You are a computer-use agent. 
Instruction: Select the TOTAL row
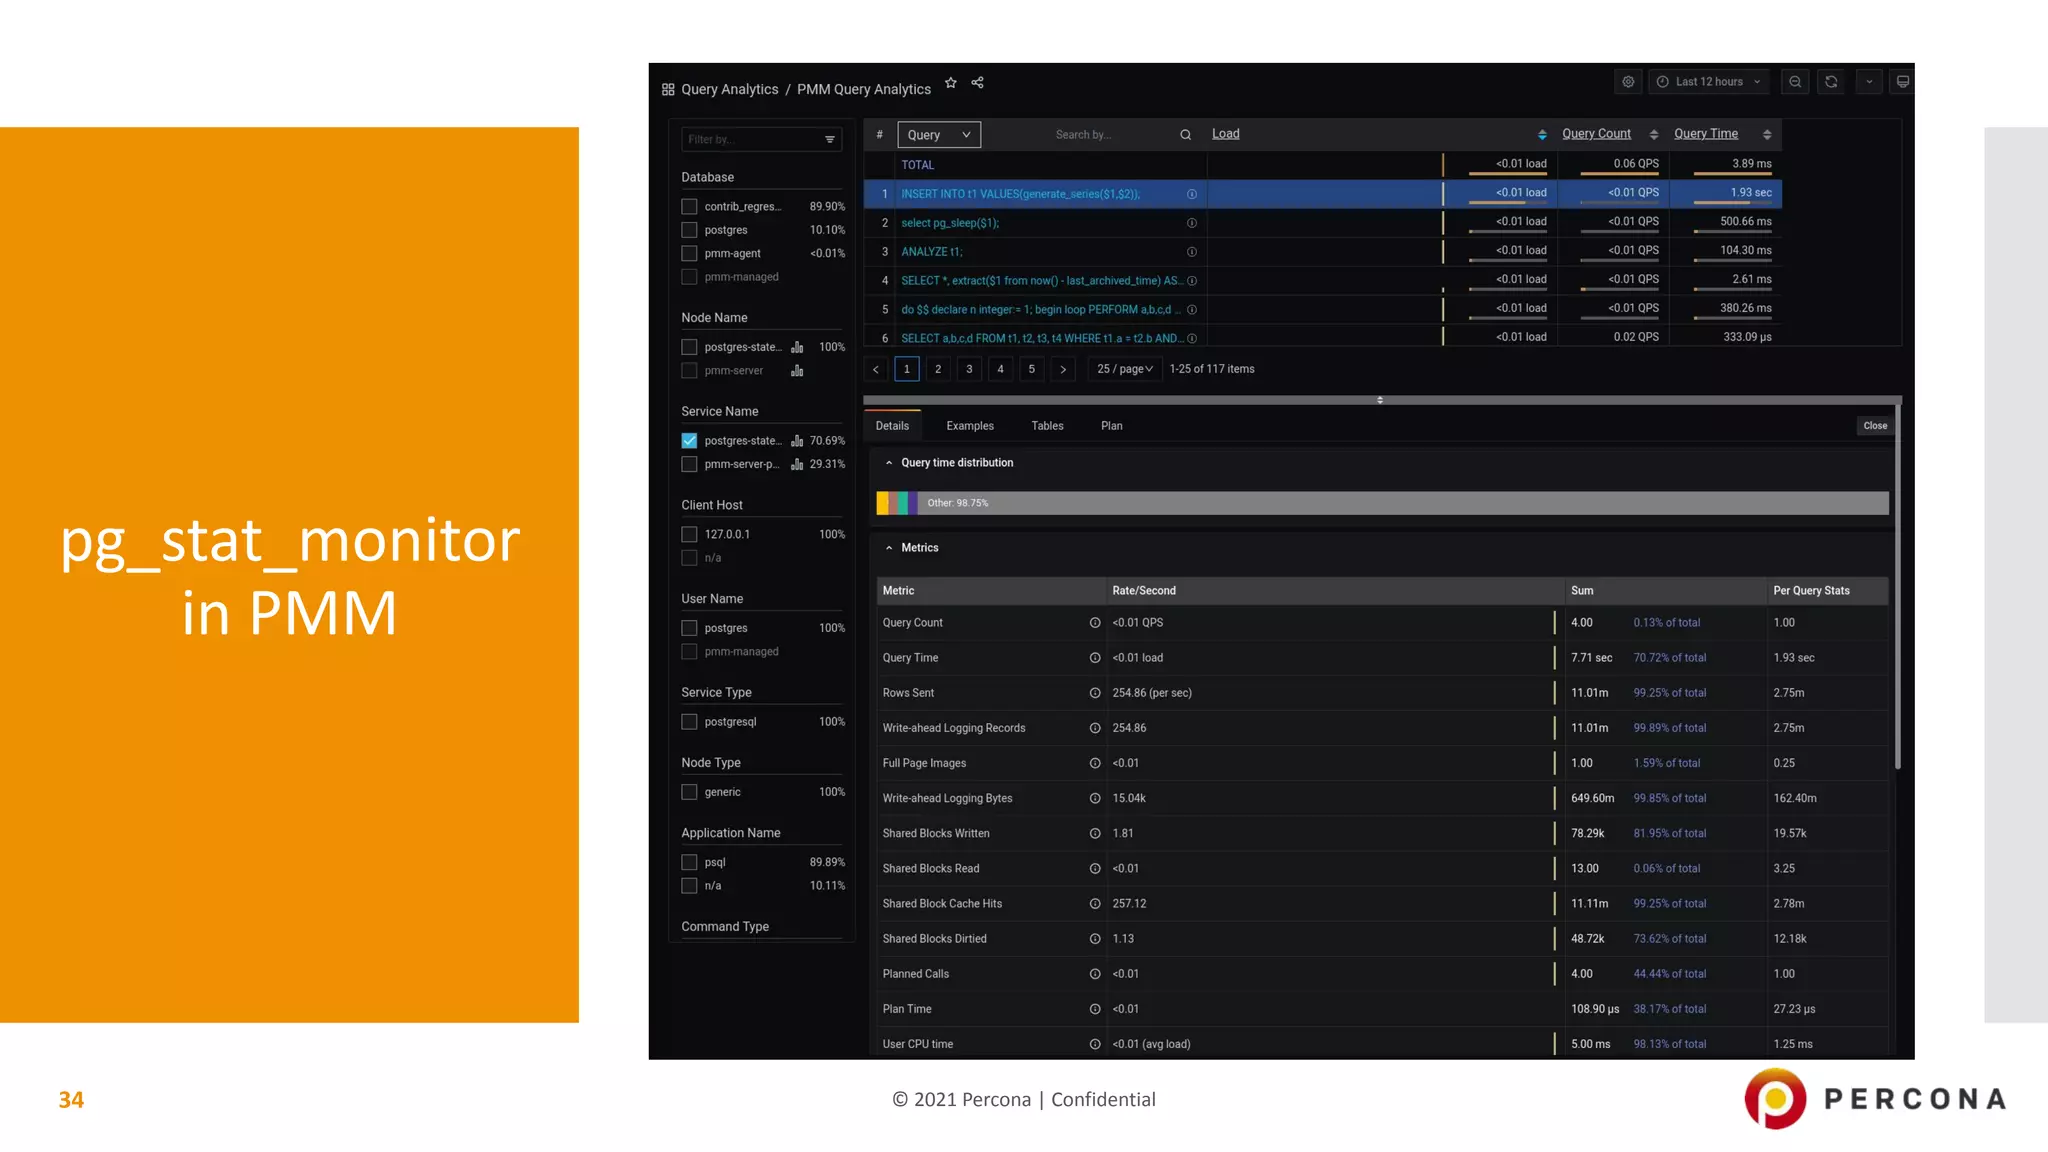tap(1322, 165)
